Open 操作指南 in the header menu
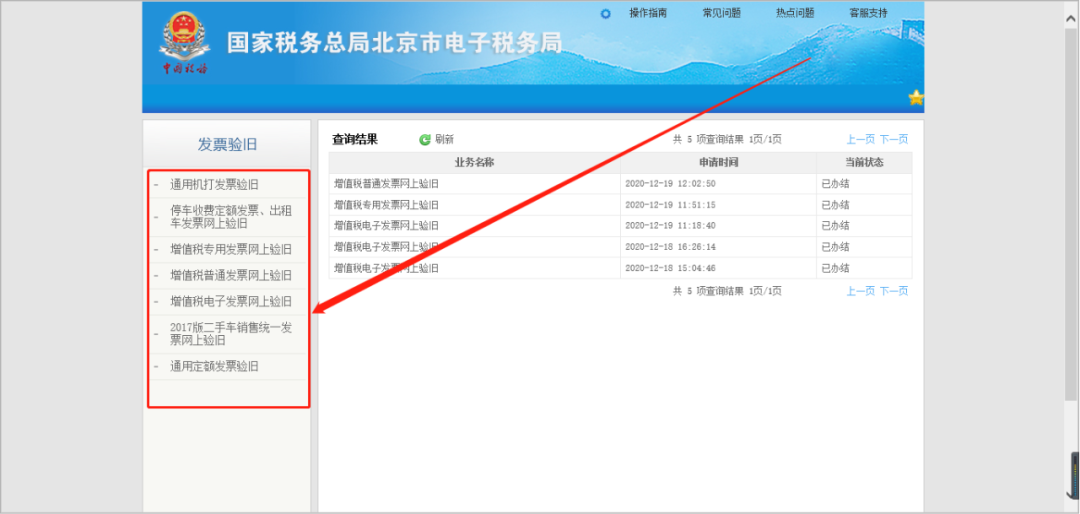 647,13
